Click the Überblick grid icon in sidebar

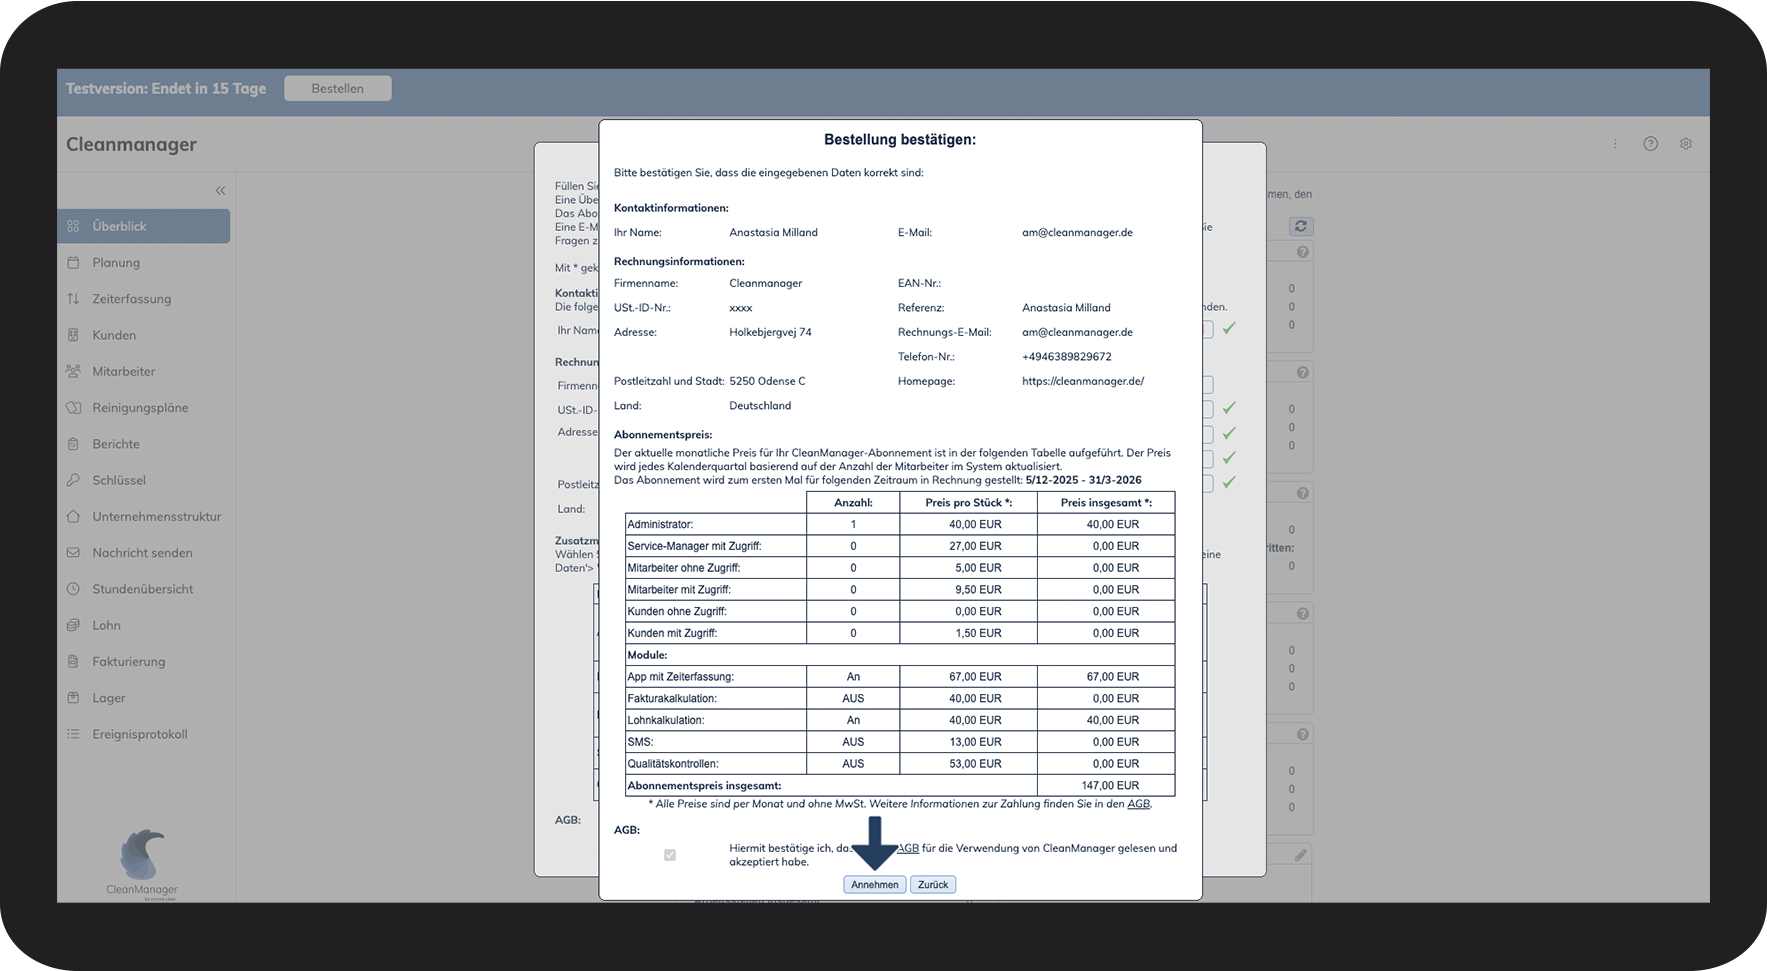pyautogui.click(x=73, y=226)
